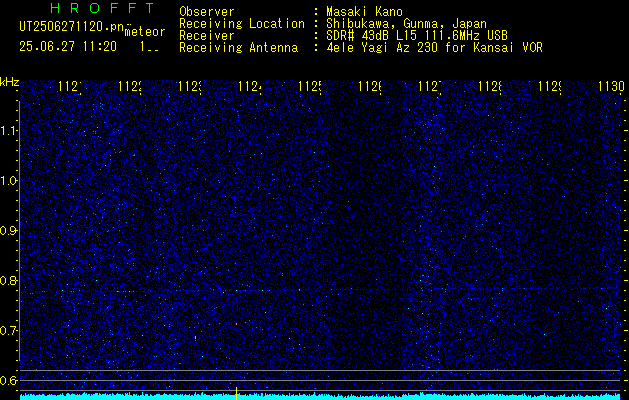Click the 1.1 kHz frequency tick label
629x400 pixels.
(x=9, y=130)
